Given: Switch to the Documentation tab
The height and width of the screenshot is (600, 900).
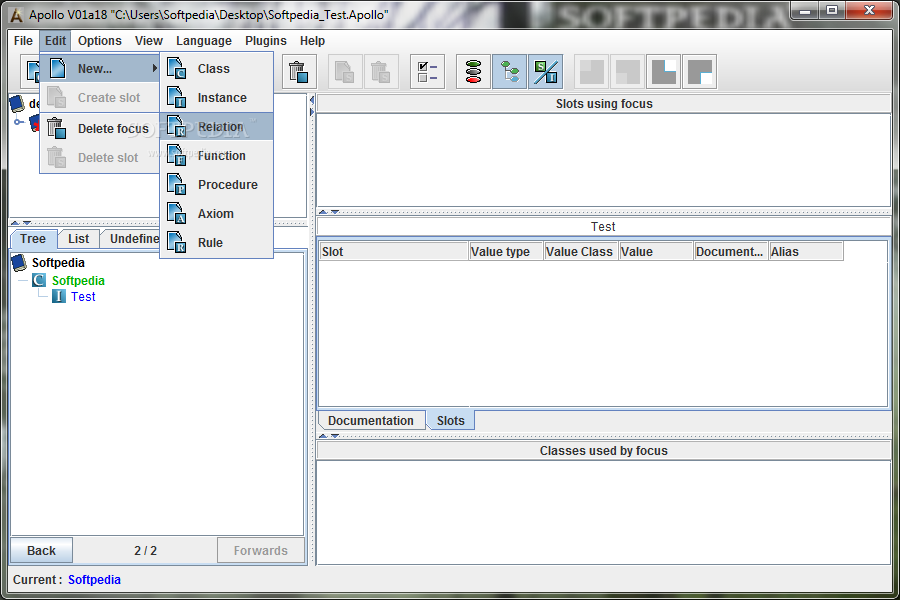Looking at the screenshot, I should (371, 420).
